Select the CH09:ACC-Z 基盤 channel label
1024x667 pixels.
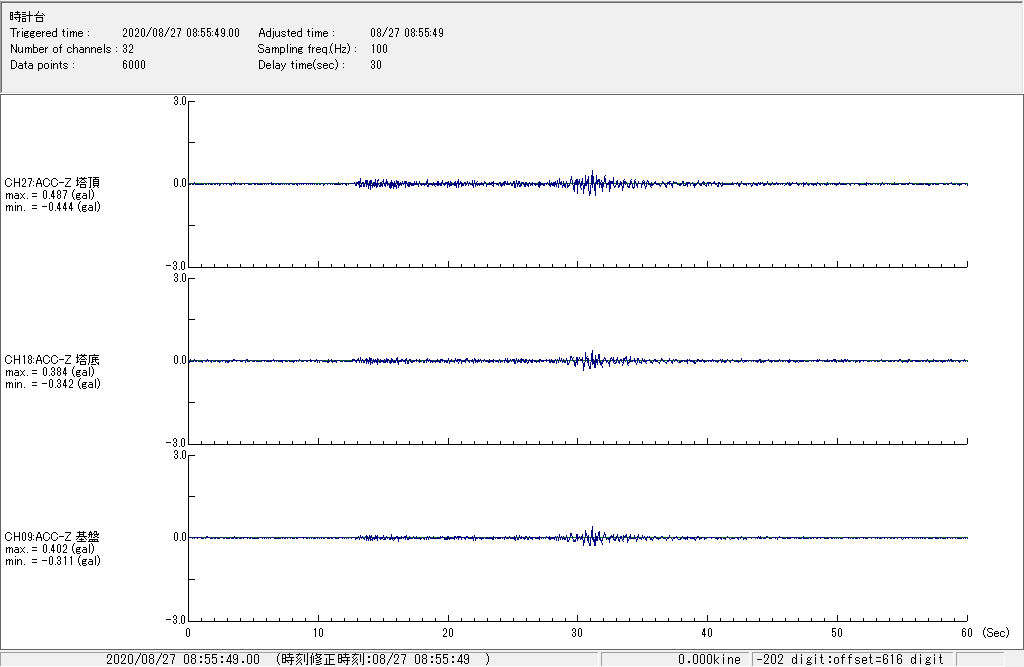point(52,537)
